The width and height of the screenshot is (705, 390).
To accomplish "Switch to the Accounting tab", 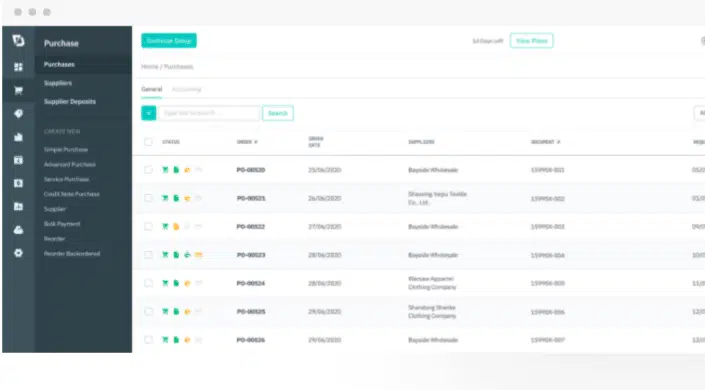I will (187, 89).
